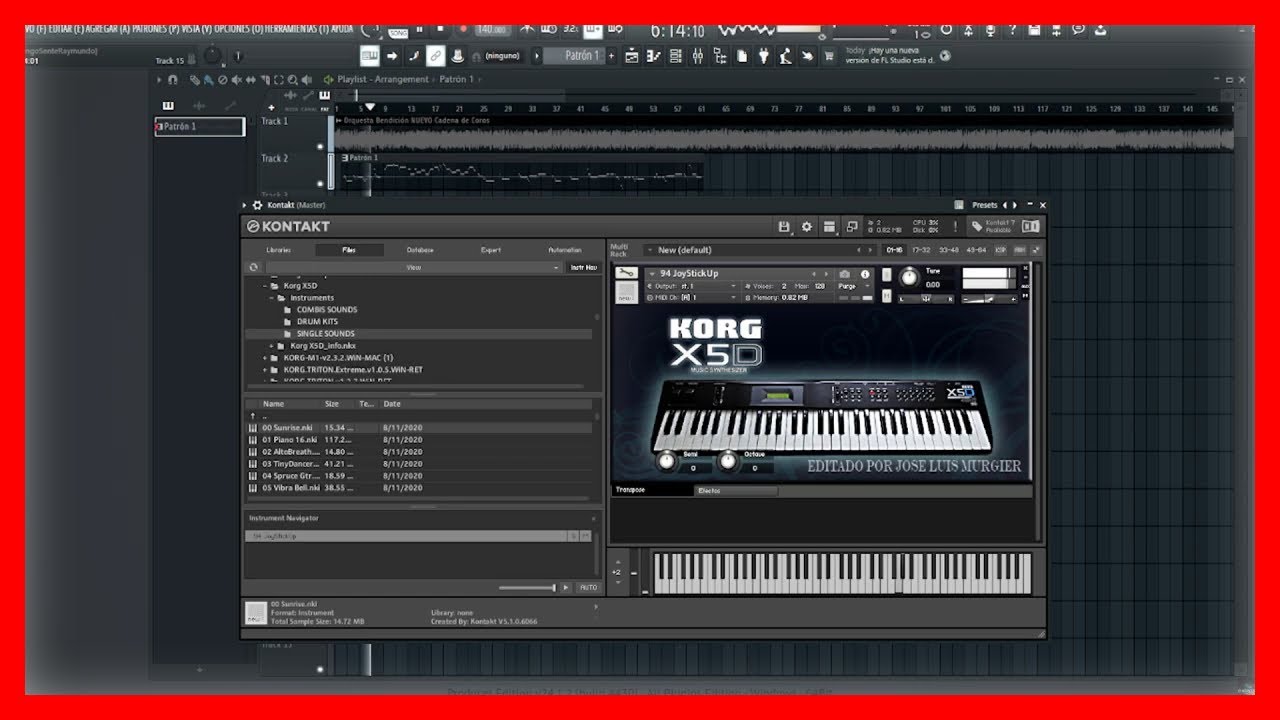
Task: Adjust the Tune knob
Action: 908,278
